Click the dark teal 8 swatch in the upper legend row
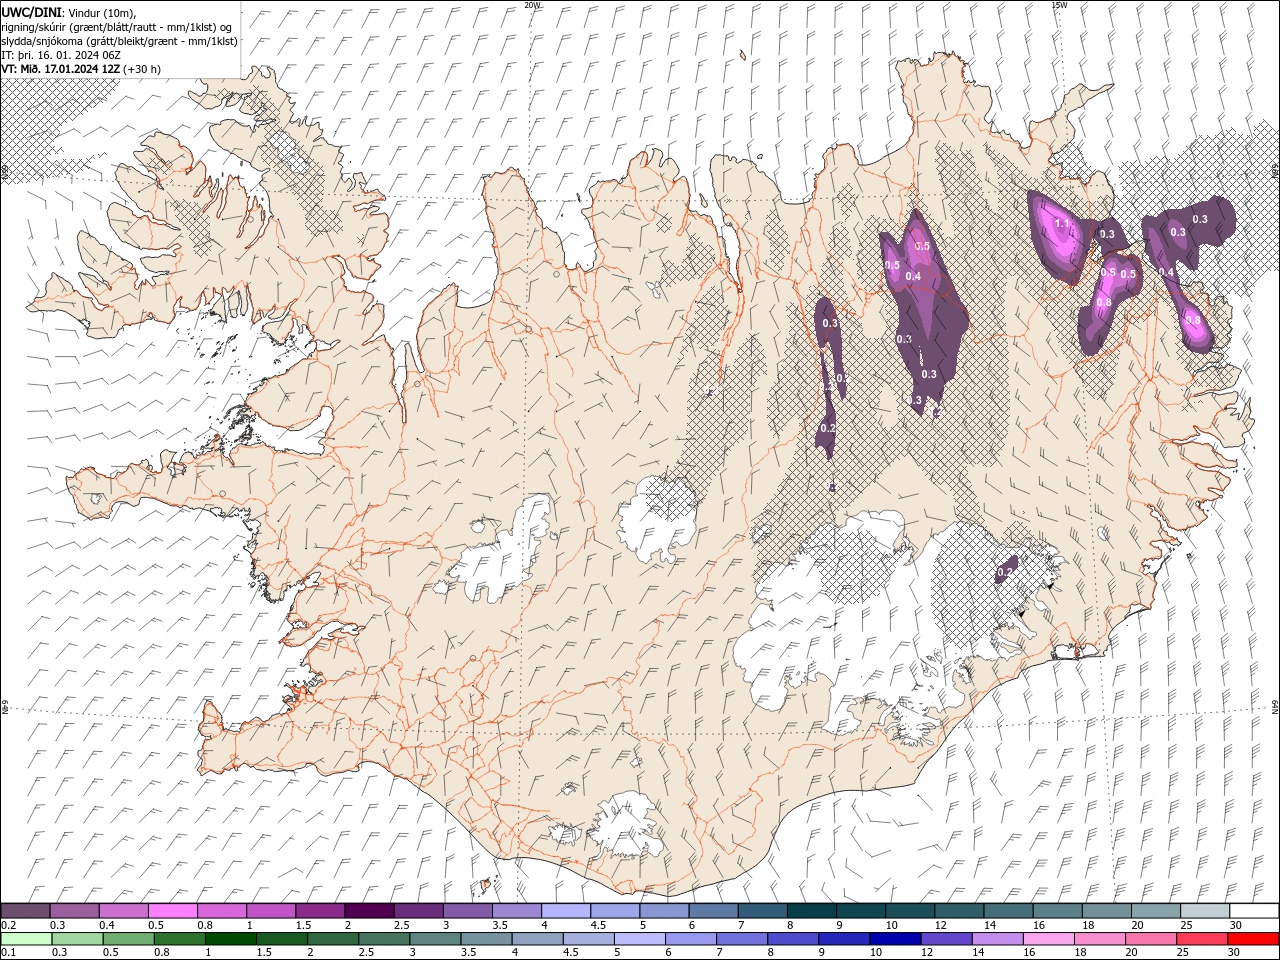The height and width of the screenshot is (960, 1280). point(812,911)
